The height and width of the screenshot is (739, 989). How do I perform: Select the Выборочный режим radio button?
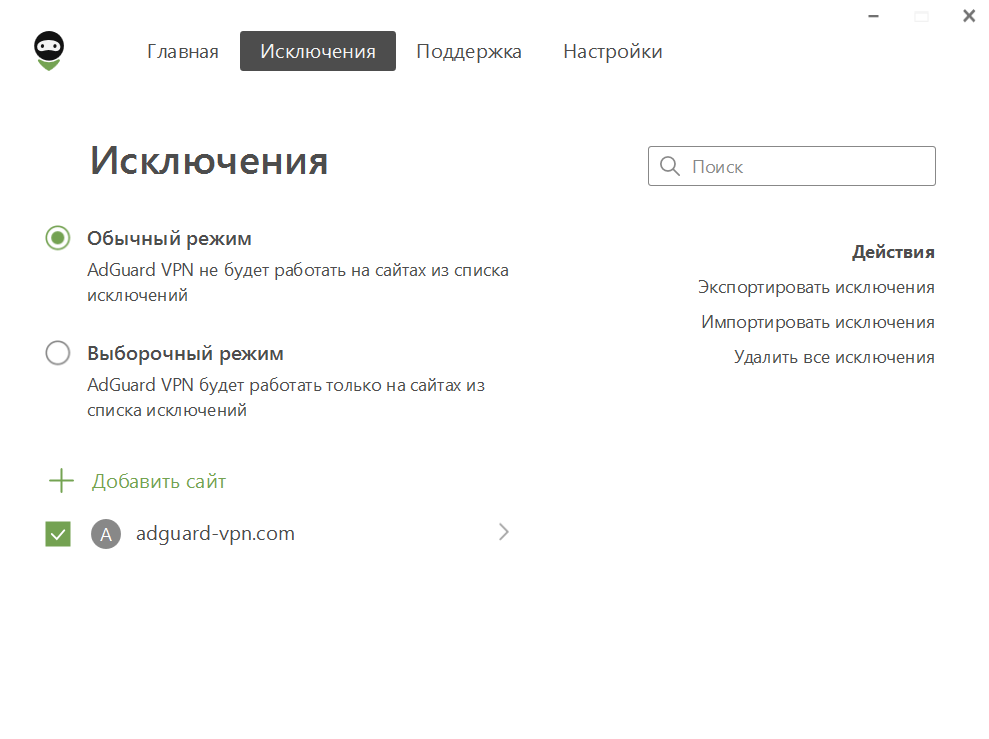(57, 353)
